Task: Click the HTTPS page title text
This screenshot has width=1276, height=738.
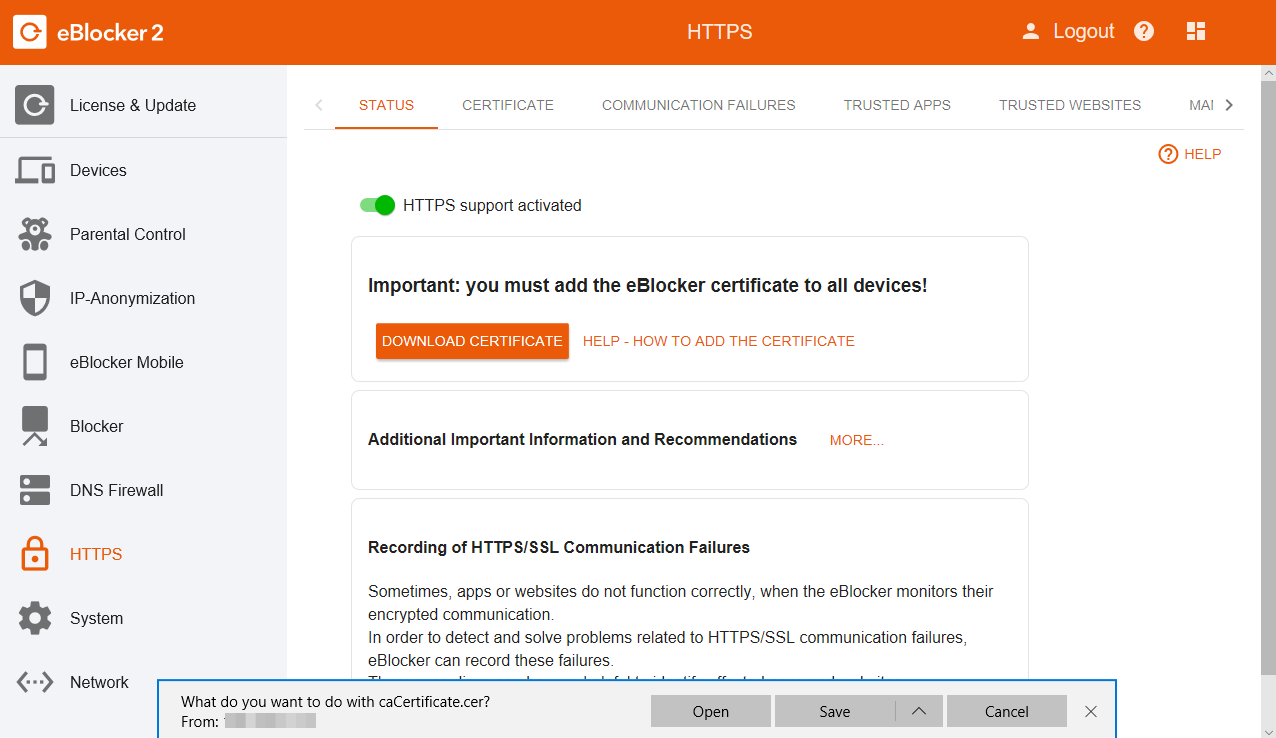Action: [x=720, y=32]
